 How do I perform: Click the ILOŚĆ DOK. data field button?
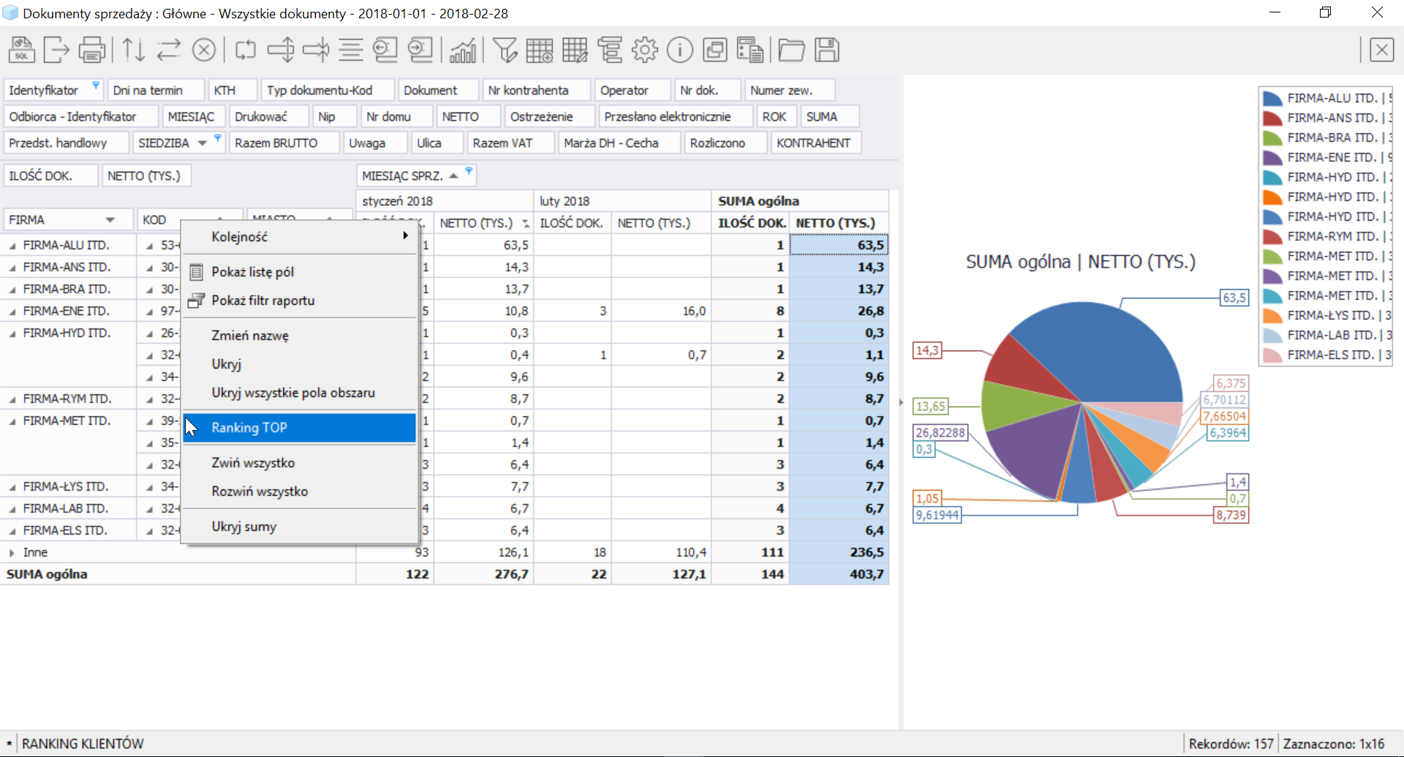click(x=50, y=176)
